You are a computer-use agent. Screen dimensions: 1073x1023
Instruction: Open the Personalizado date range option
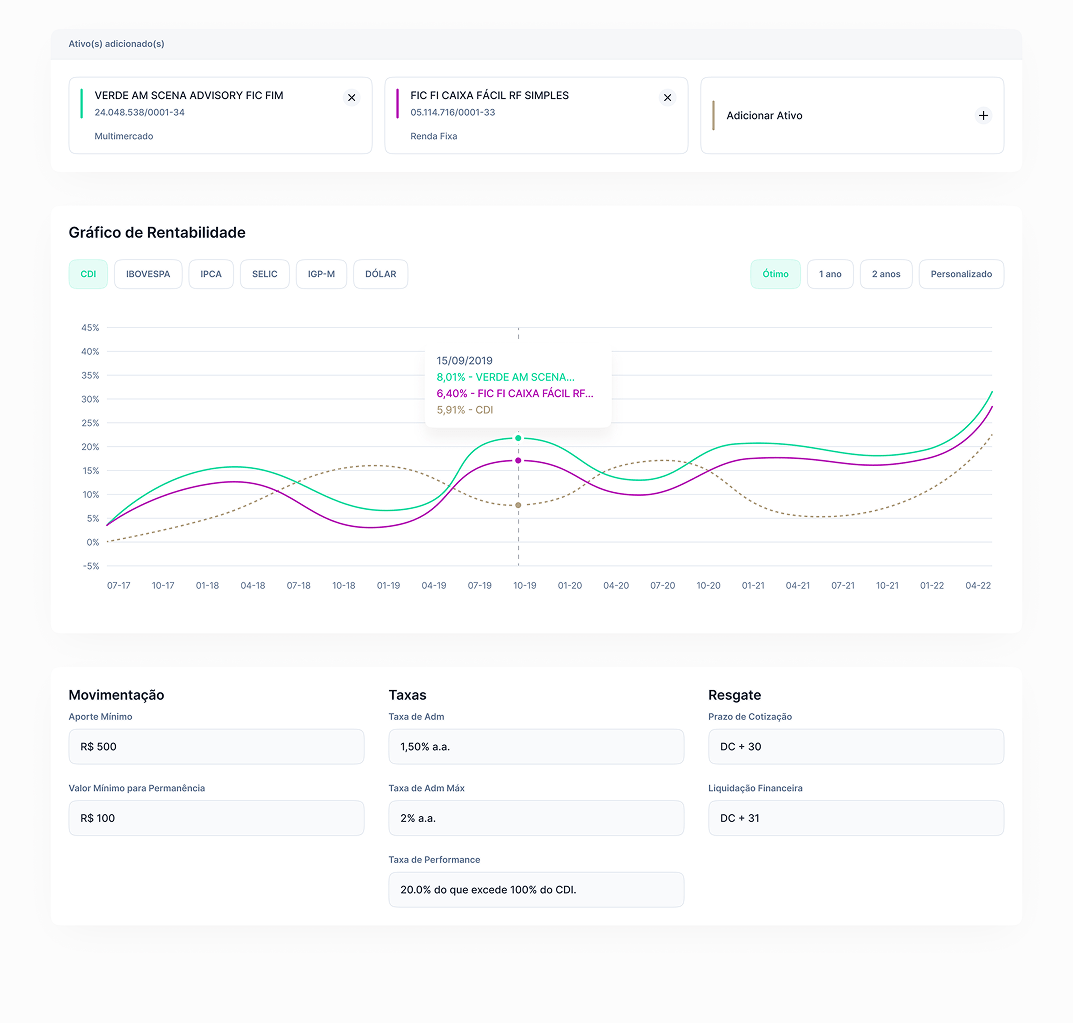(961, 274)
